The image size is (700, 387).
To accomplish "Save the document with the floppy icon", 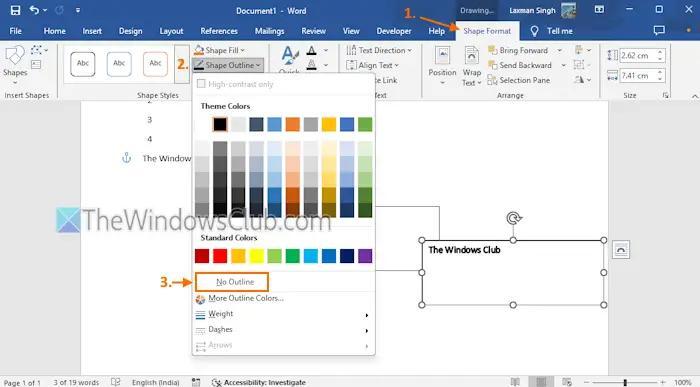I will pyautogui.click(x=15, y=10).
